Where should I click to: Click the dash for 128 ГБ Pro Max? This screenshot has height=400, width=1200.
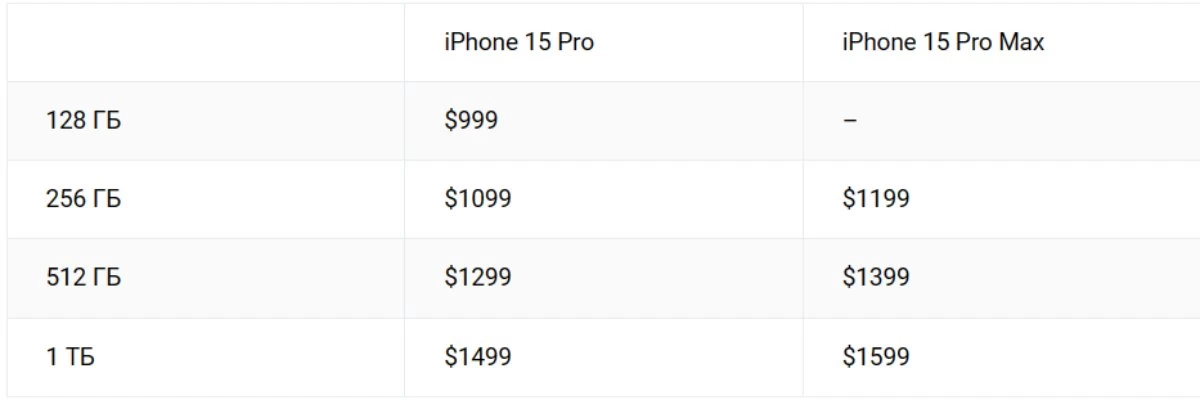(x=849, y=121)
